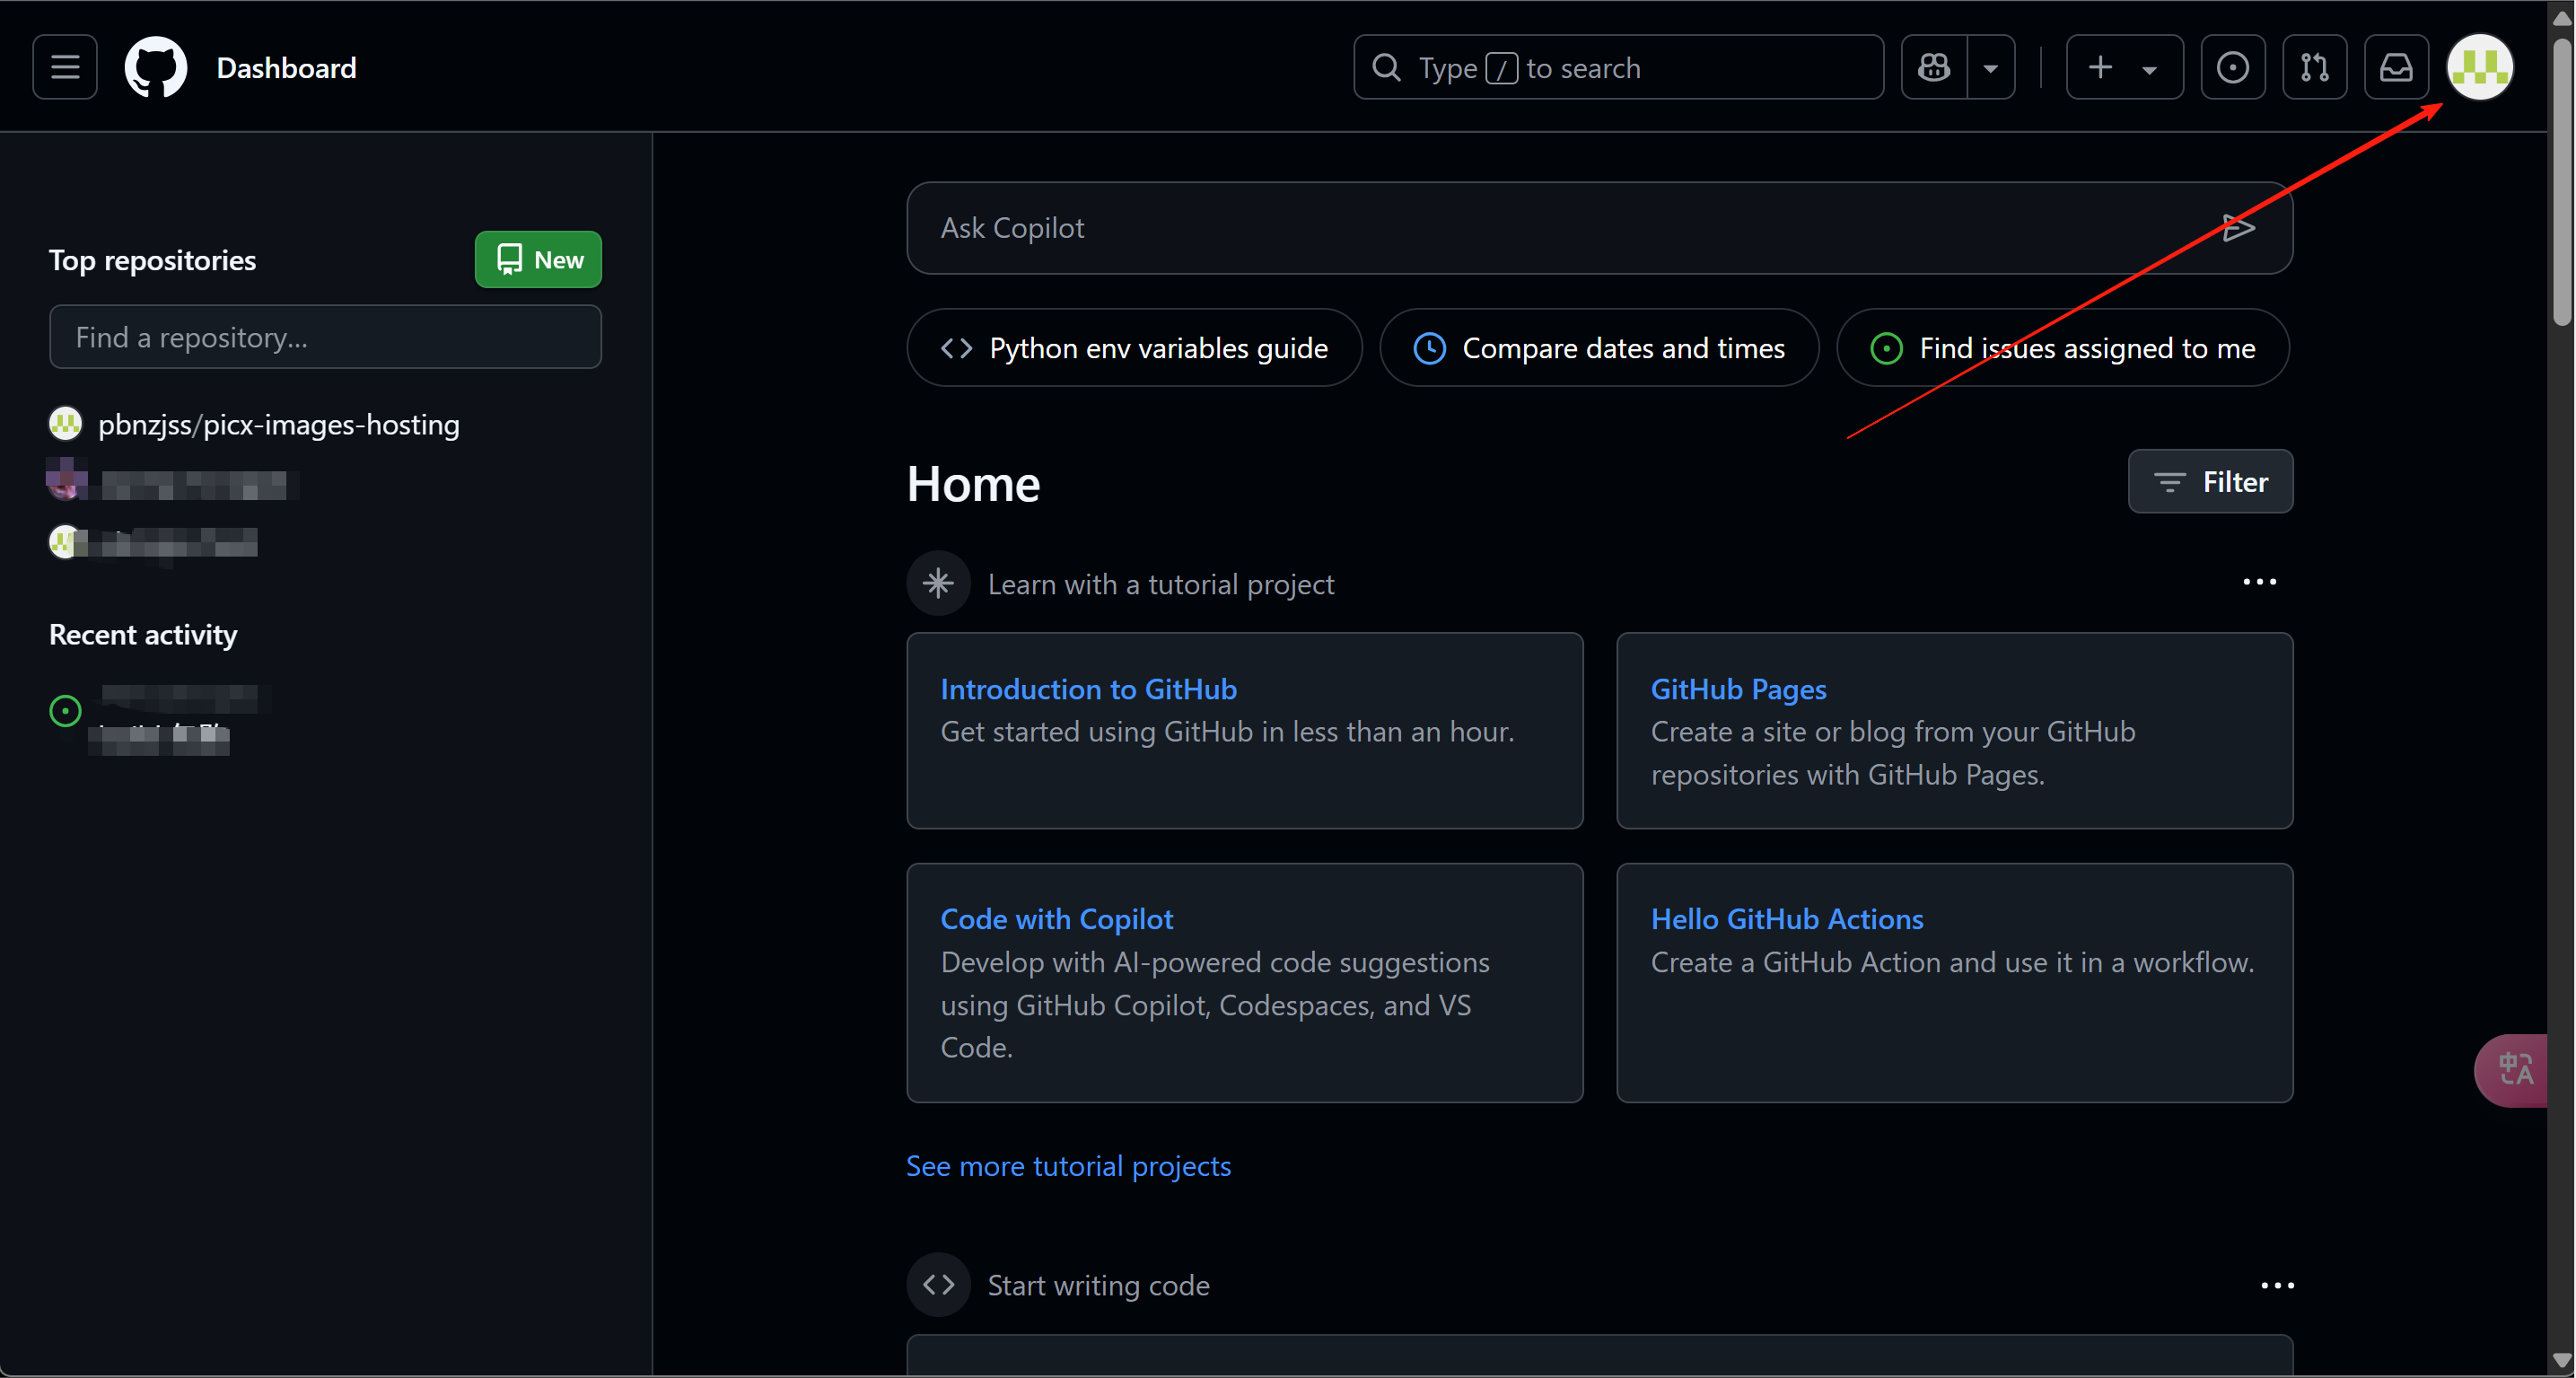This screenshot has width=2576, height=1378.
Task: Open the pbnzjss/picx-images-hosting repository
Action: point(278,424)
